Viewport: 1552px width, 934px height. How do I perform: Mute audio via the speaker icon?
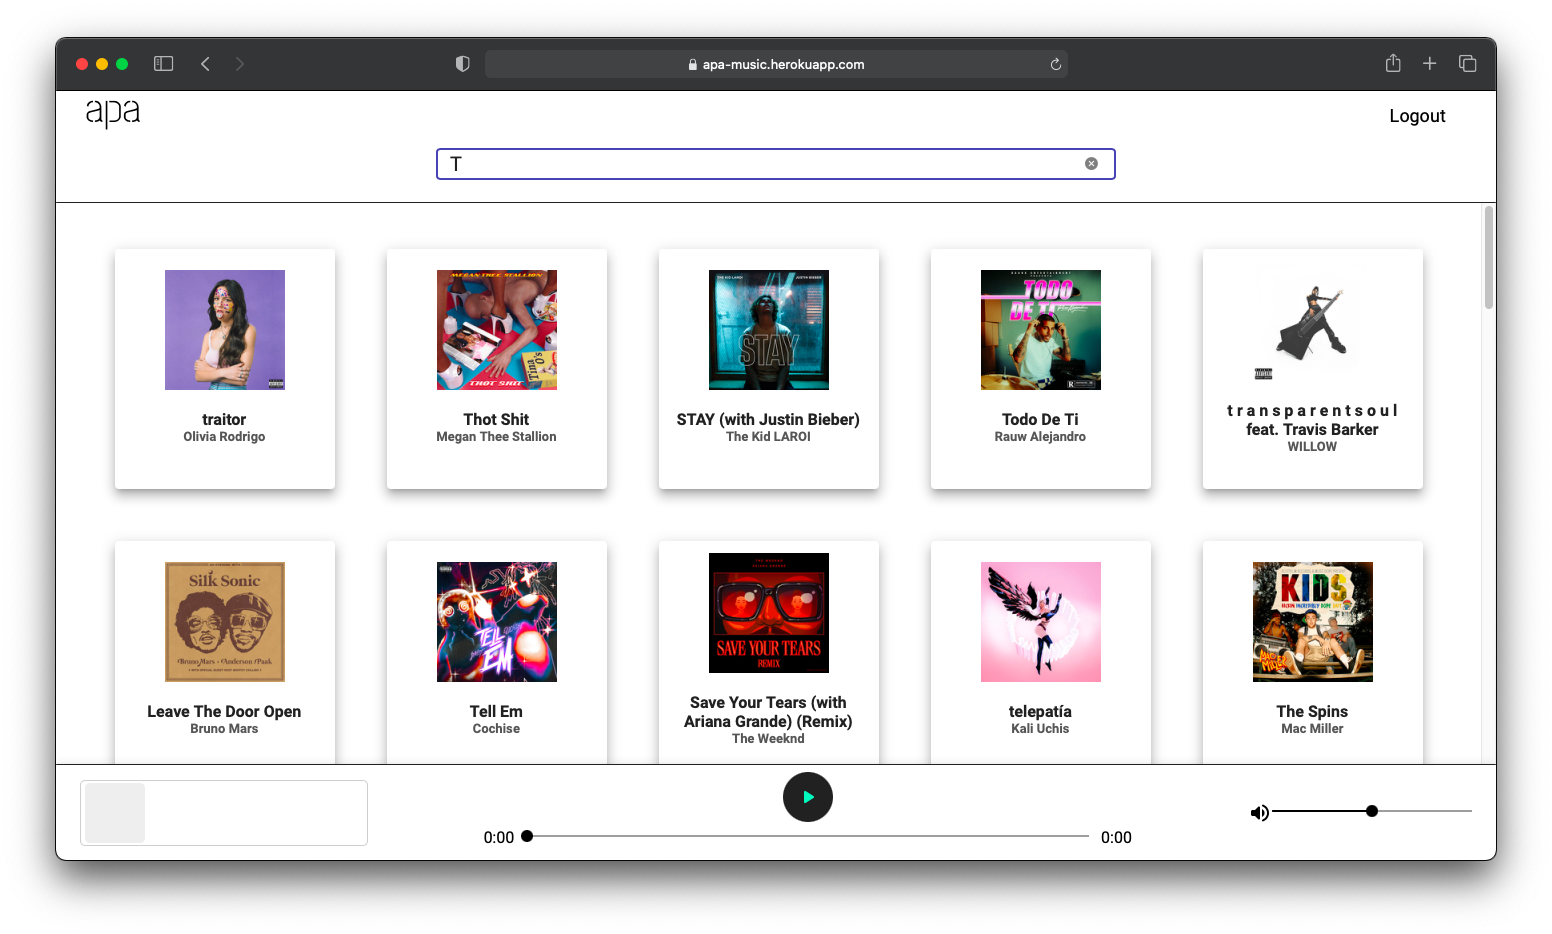click(1259, 813)
